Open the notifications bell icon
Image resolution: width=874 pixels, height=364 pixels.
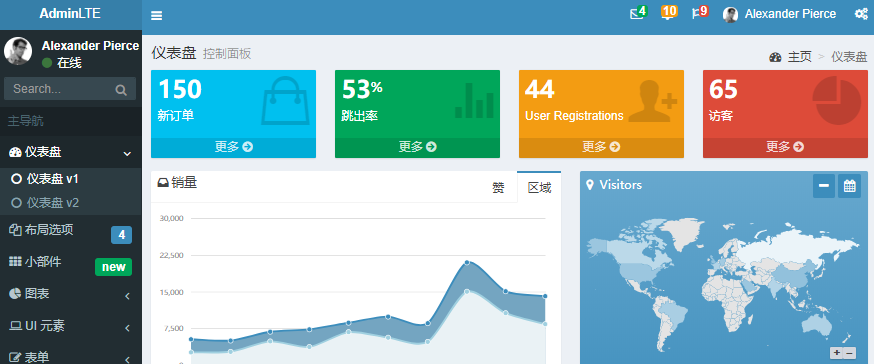coord(667,15)
